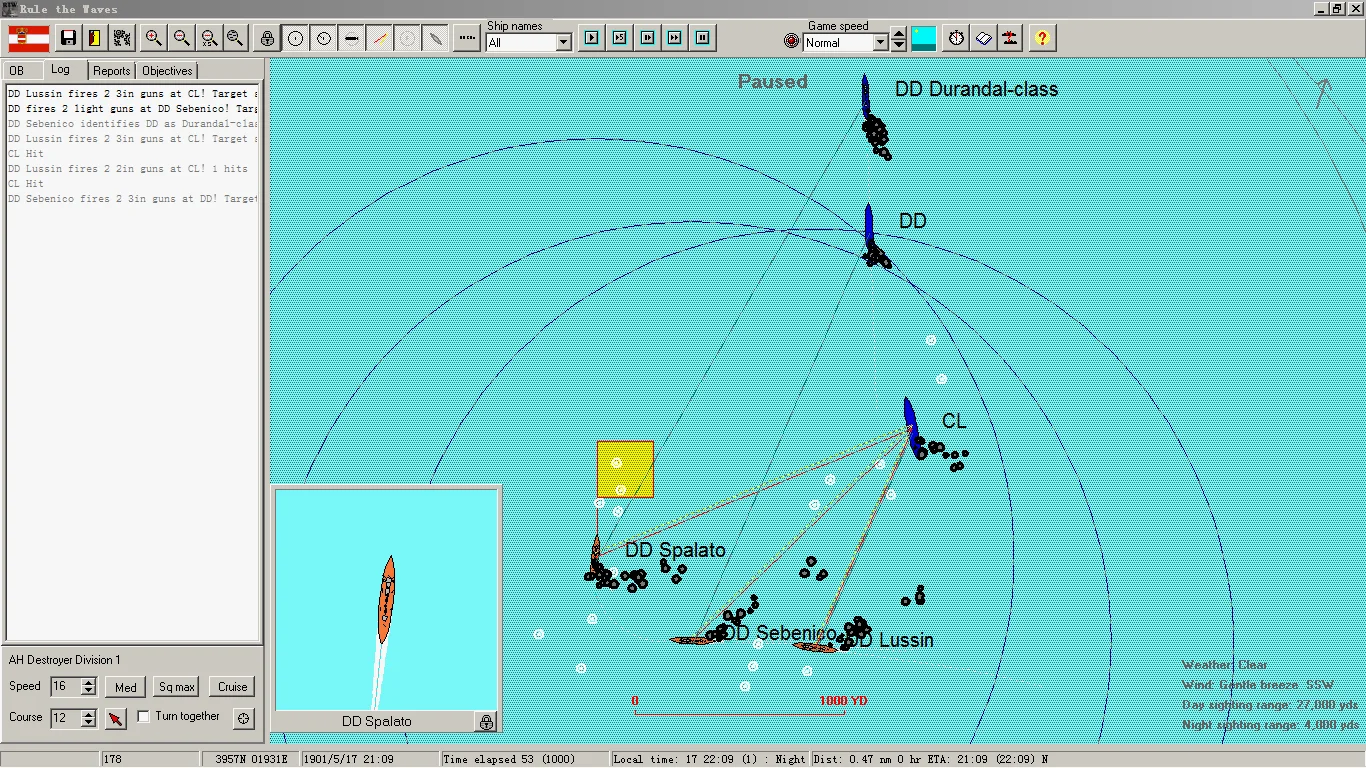Click 'Night sighting range: 4,000 yds' text
Viewport: 1366px width, 768px height.
1270,725
